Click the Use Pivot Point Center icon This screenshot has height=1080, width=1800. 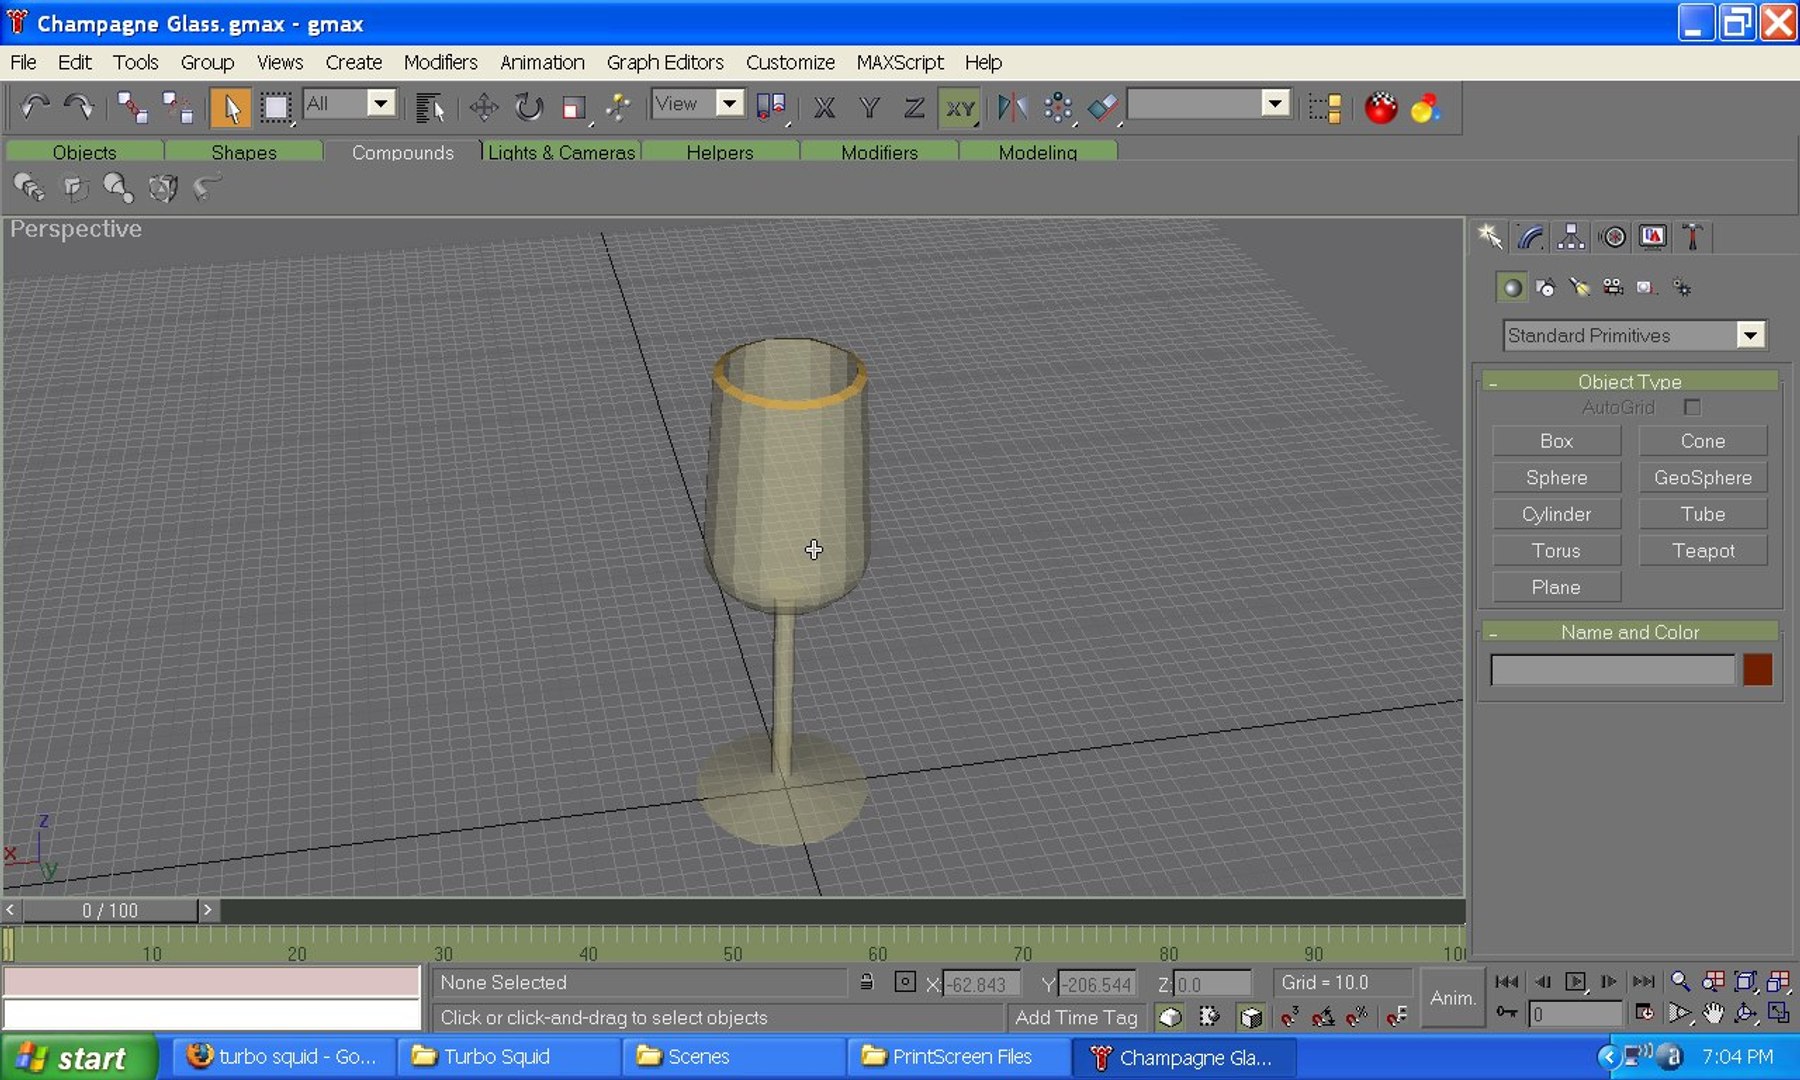coord(771,107)
